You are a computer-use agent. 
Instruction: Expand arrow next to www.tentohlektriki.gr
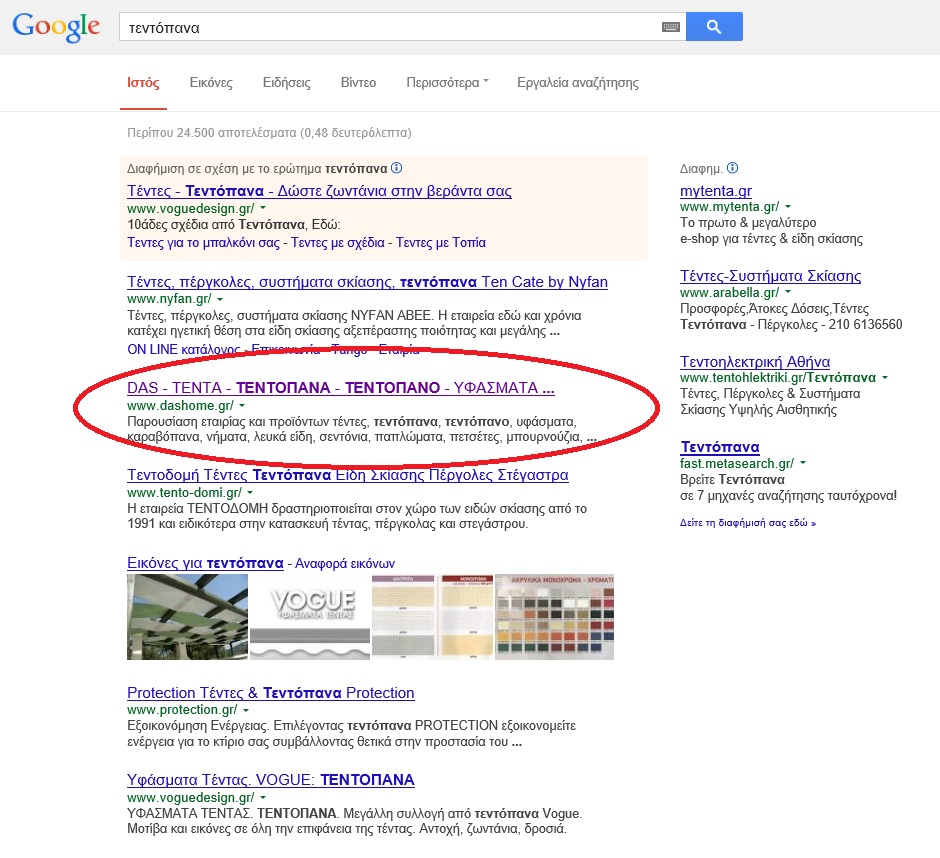(885, 377)
